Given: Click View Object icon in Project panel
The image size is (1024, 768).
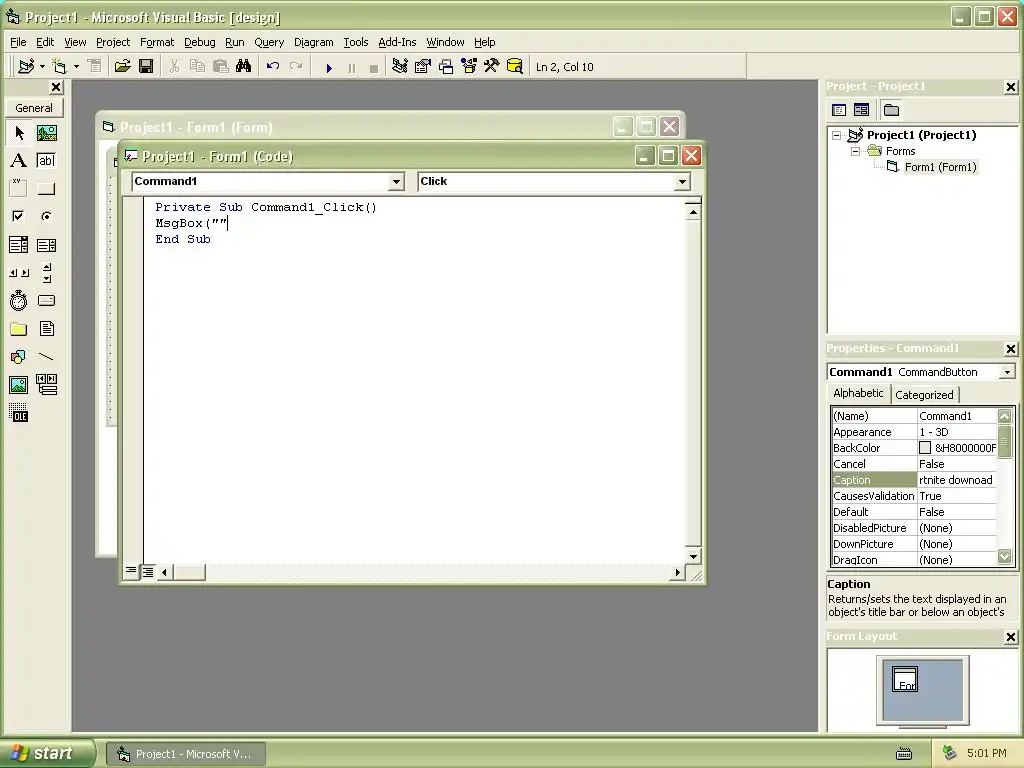Looking at the screenshot, I should (x=861, y=110).
